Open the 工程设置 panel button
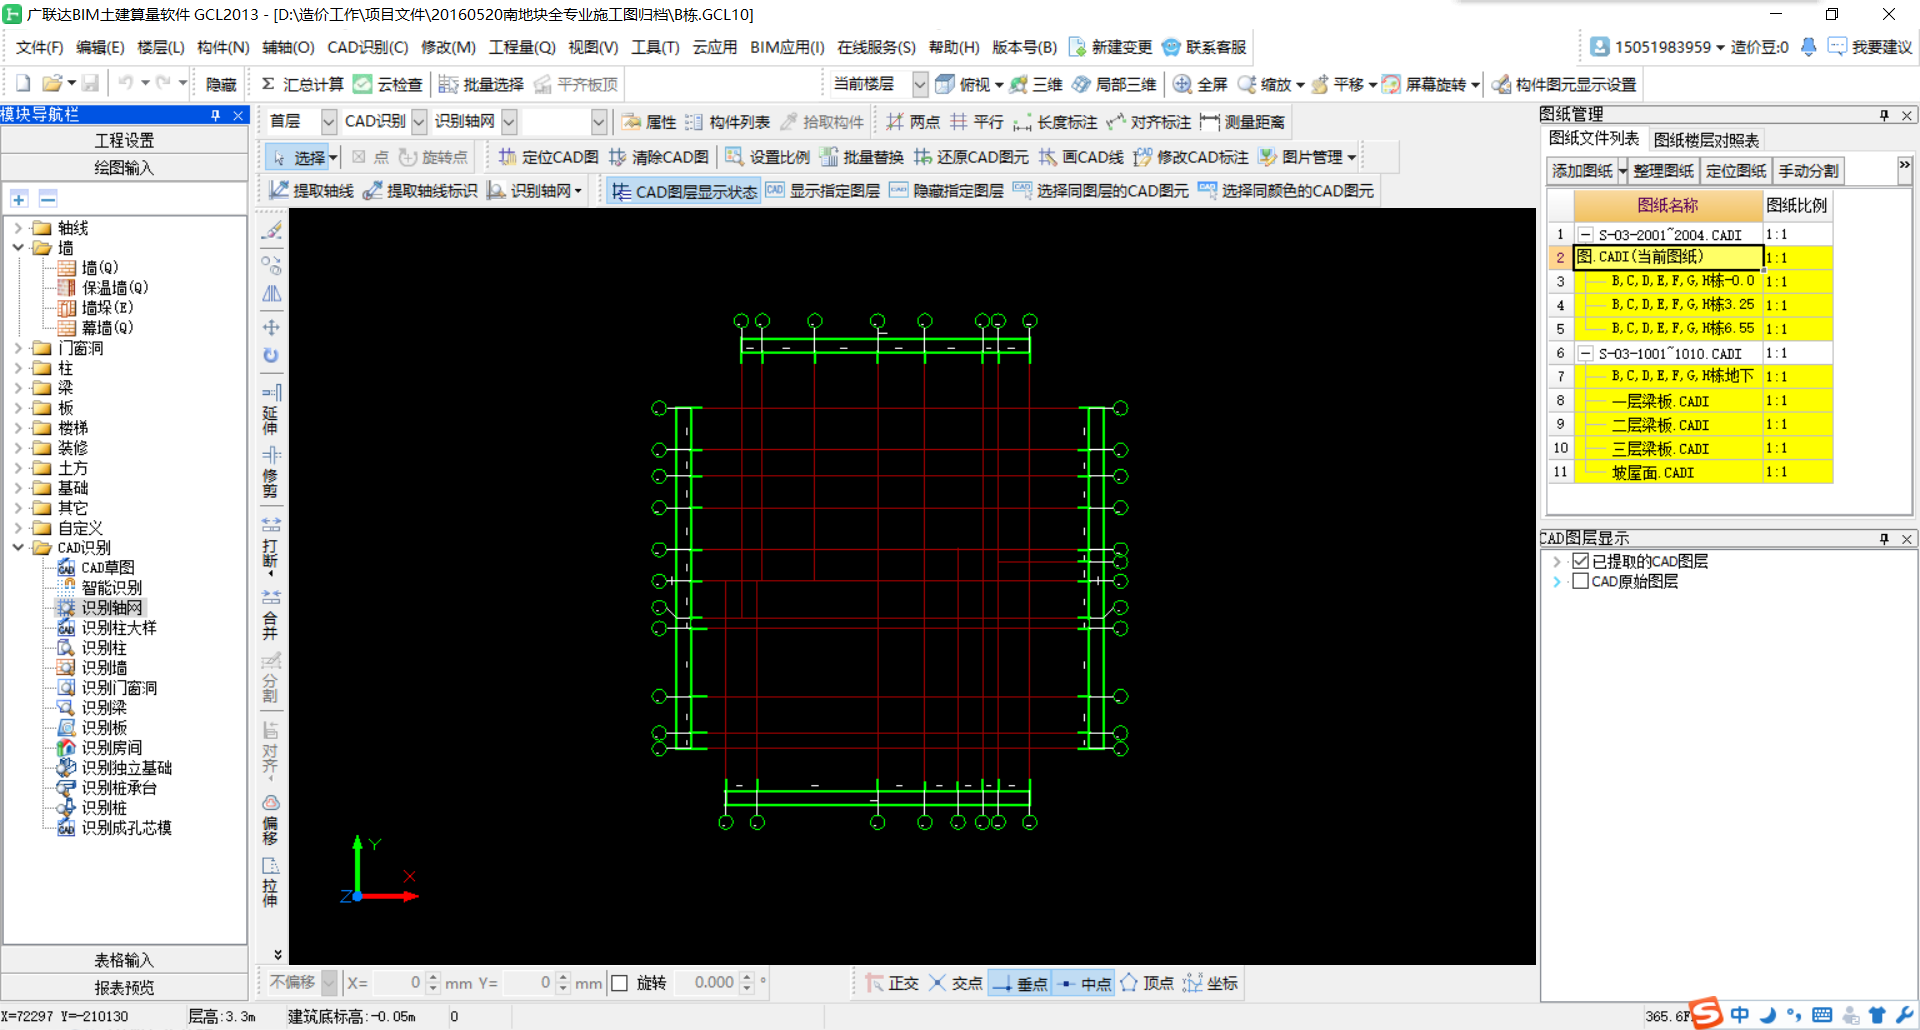 124,140
